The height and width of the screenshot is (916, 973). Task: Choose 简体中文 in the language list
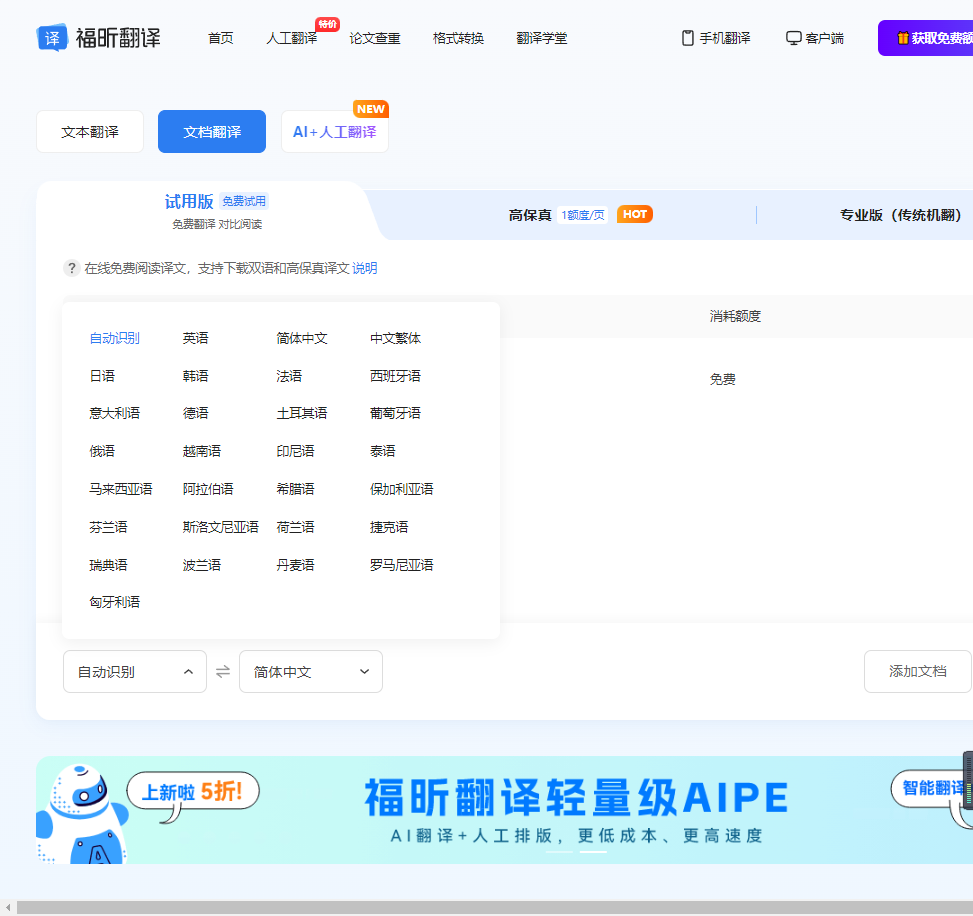coord(302,338)
